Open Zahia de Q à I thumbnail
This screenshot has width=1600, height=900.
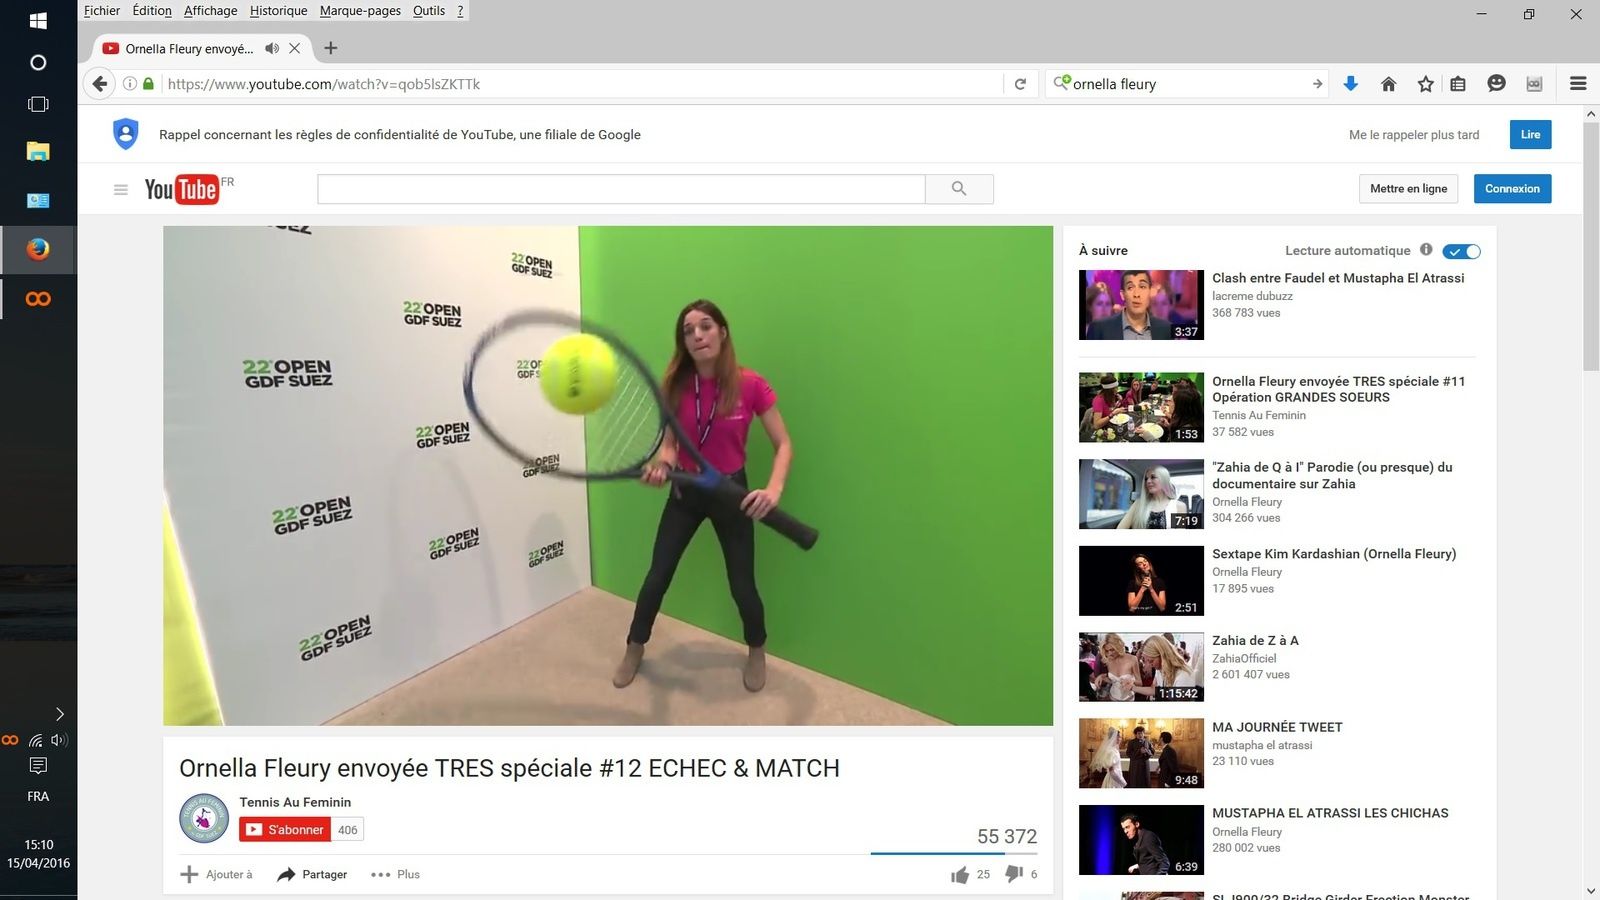point(1141,494)
